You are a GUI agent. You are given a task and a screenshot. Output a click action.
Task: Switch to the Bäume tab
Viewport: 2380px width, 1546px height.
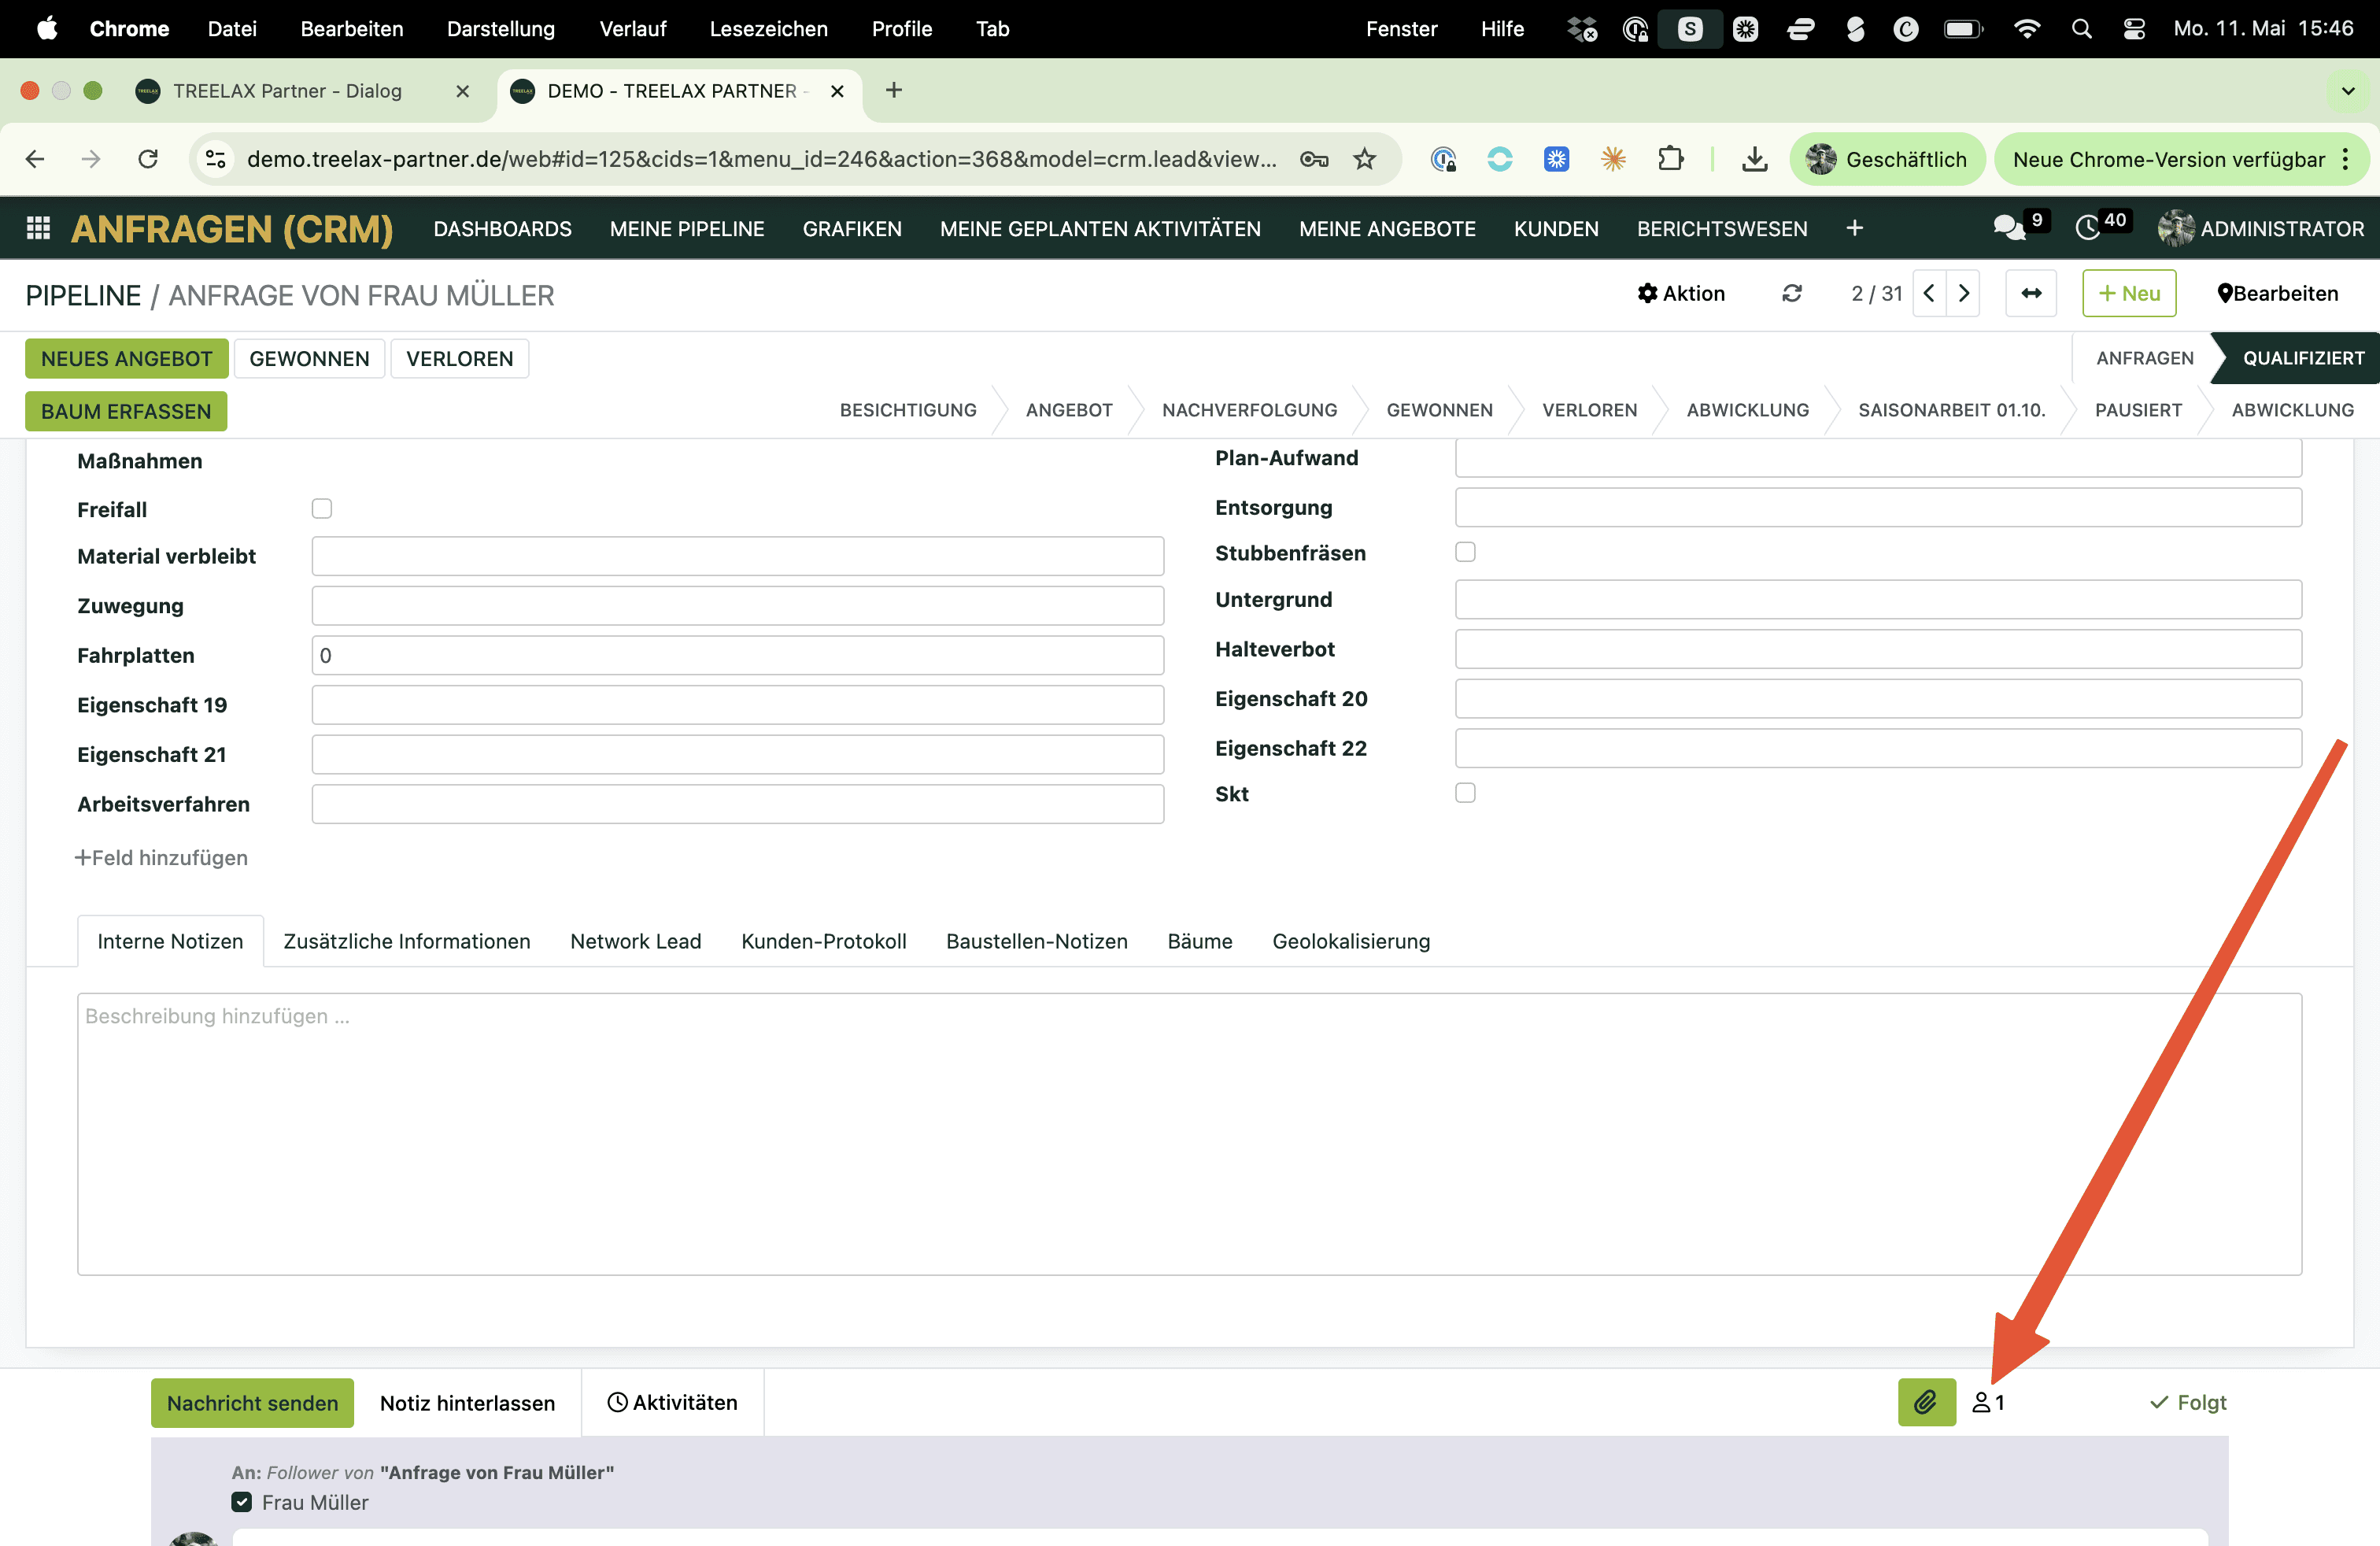1199,940
